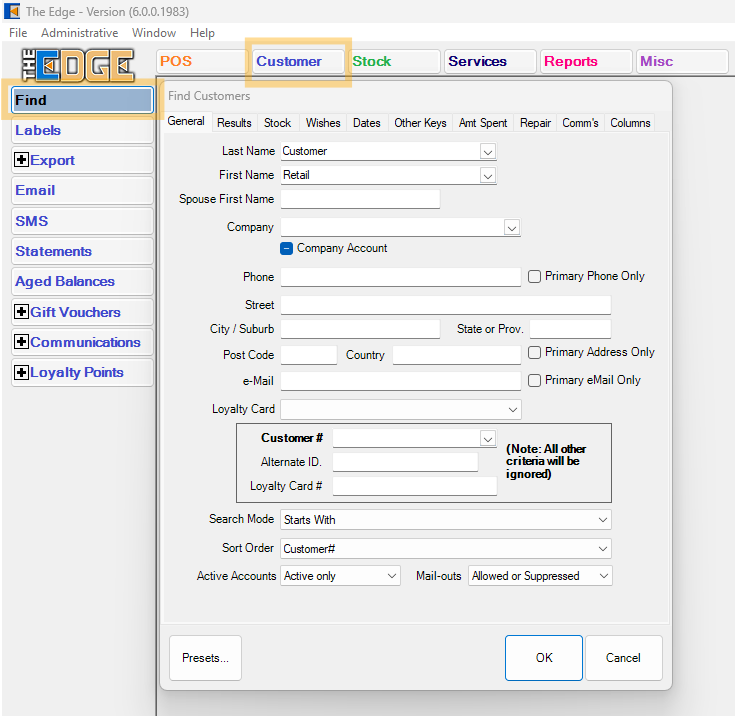This screenshot has width=735, height=716.
Task: Select the Amt Spent tab
Action: (x=483, y=123)
